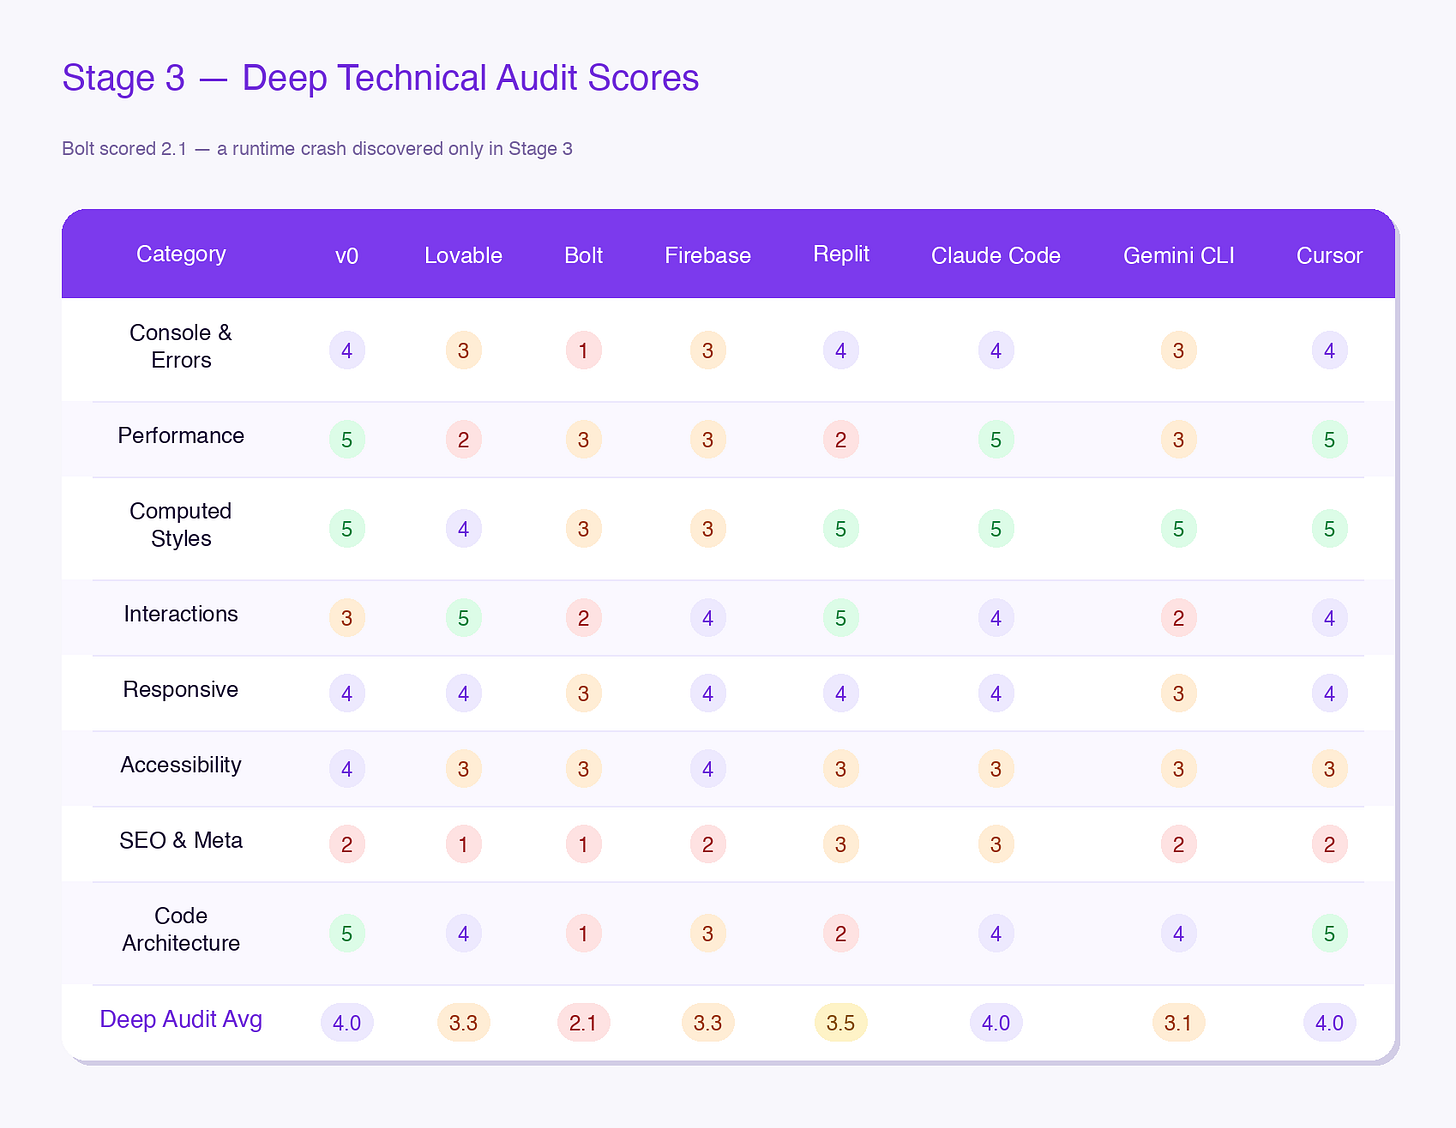Select the Lovable column header
This screenshot has width=1456, height=1128.
(463, 256)
